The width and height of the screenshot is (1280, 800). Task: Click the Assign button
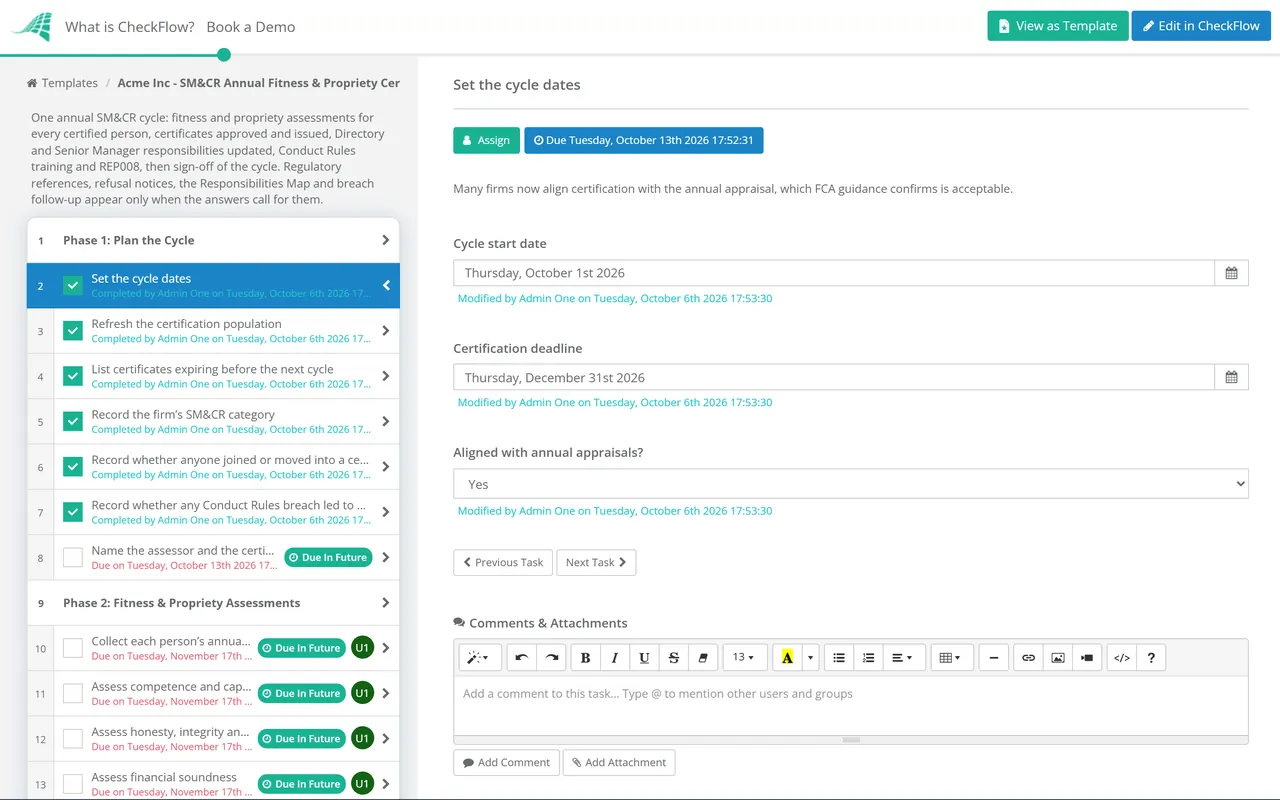486,140
